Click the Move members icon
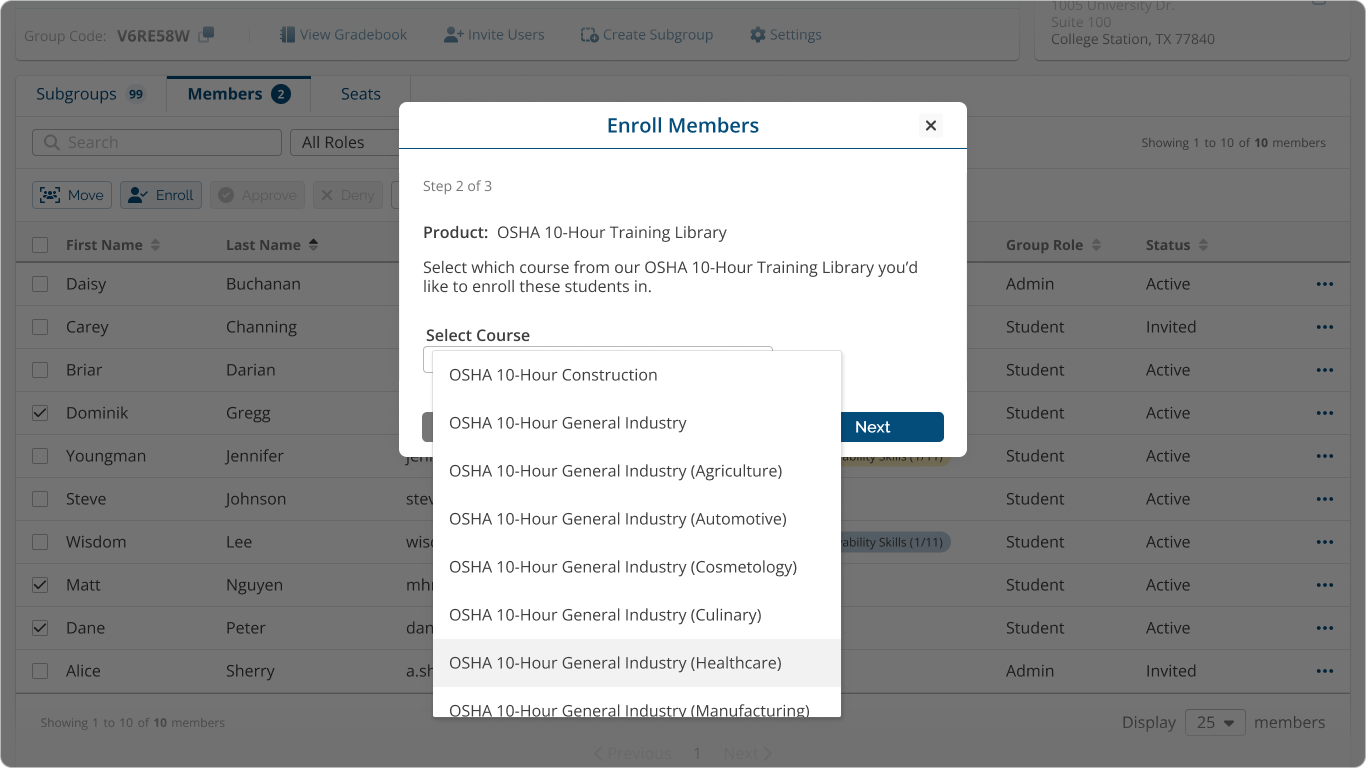 click(x=50, y=194)
